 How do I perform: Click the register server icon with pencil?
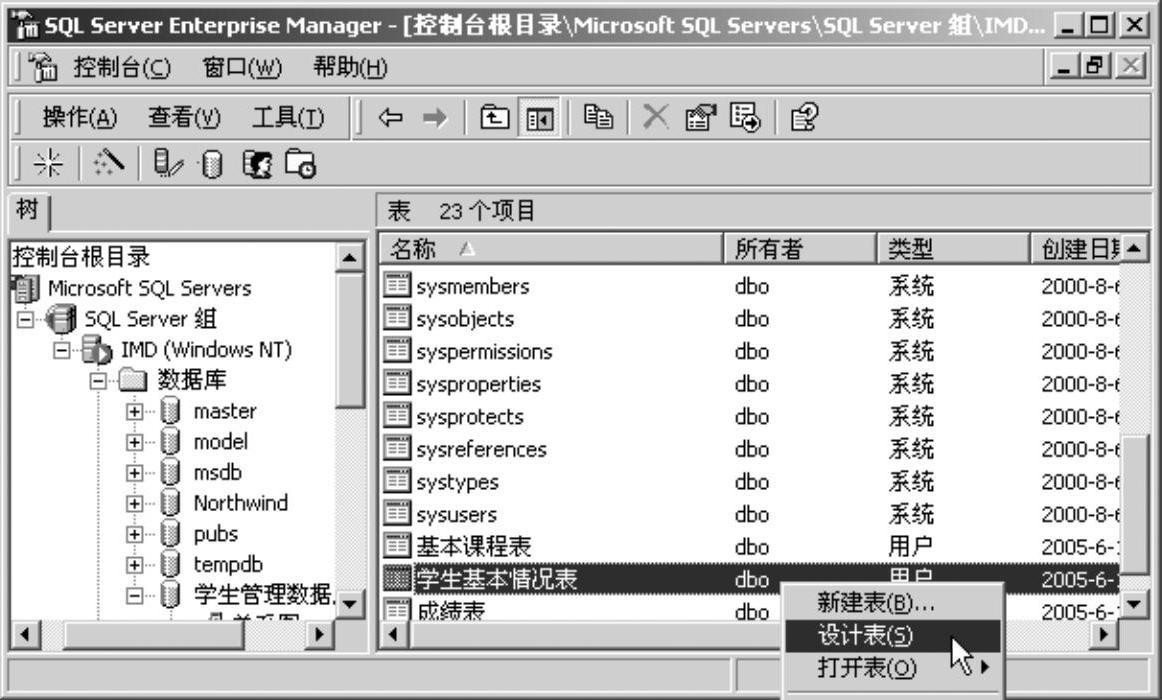167,163
